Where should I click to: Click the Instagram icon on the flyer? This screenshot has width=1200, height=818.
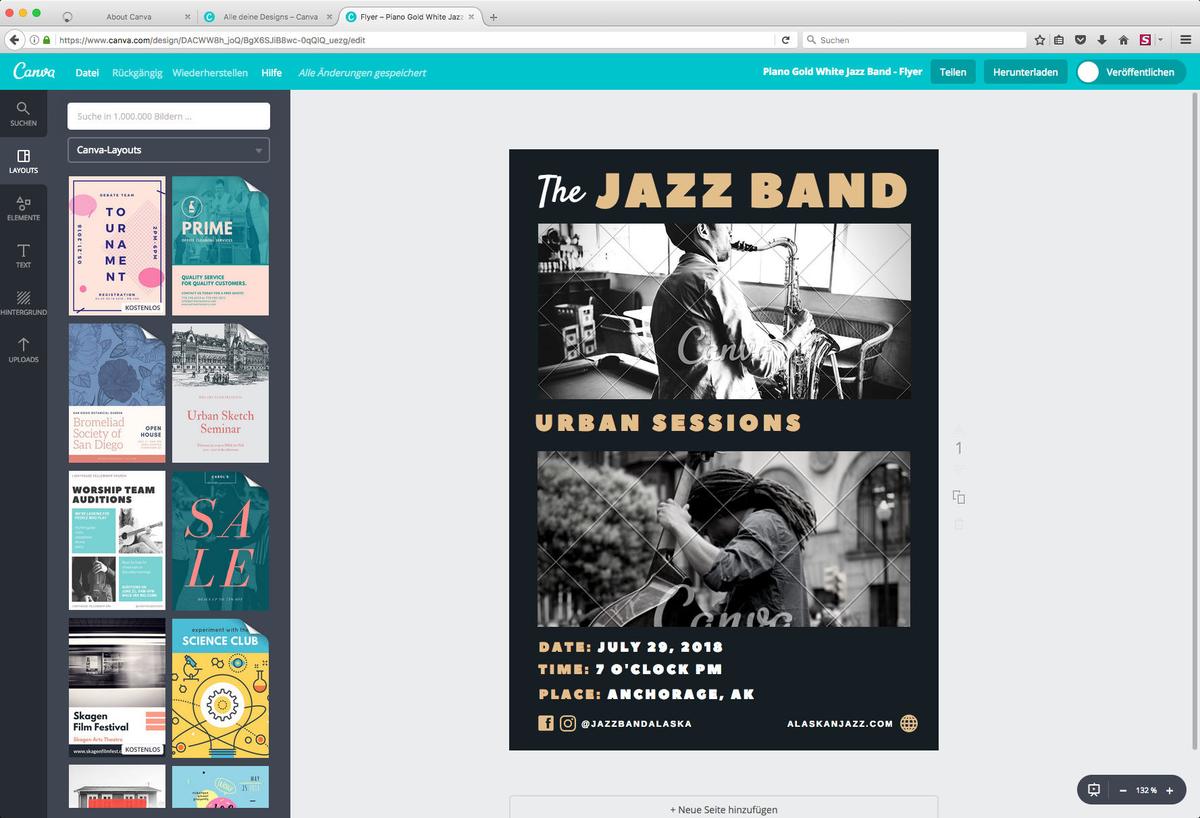(x=567, y=723)
